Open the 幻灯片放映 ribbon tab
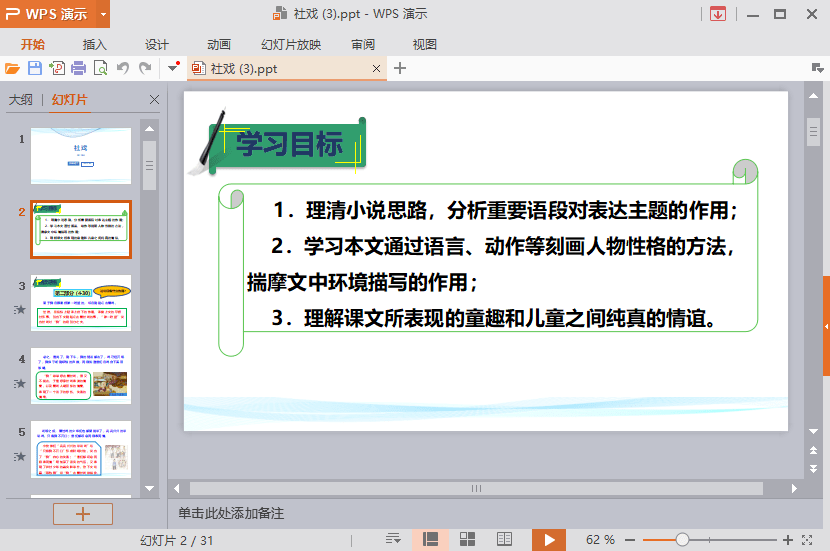This screenshot has height=551, width=830. [291, 44]
